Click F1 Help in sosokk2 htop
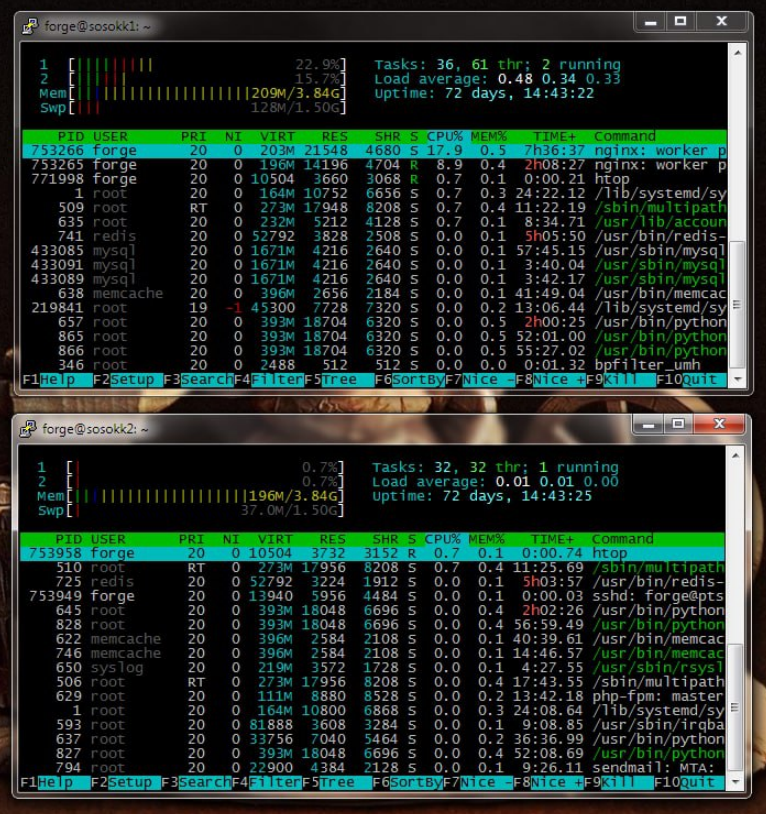Screen dimensions: 766x814 click(x=55, y=782)
